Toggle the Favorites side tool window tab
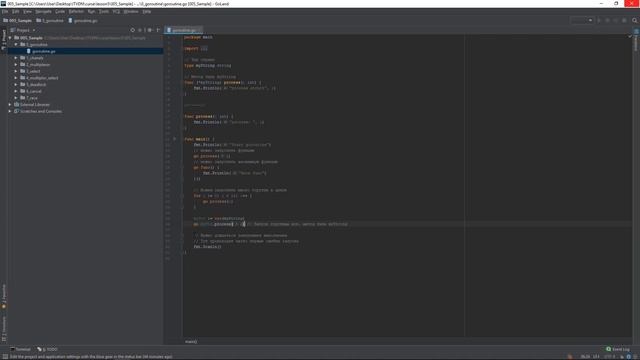 (4, 297)
